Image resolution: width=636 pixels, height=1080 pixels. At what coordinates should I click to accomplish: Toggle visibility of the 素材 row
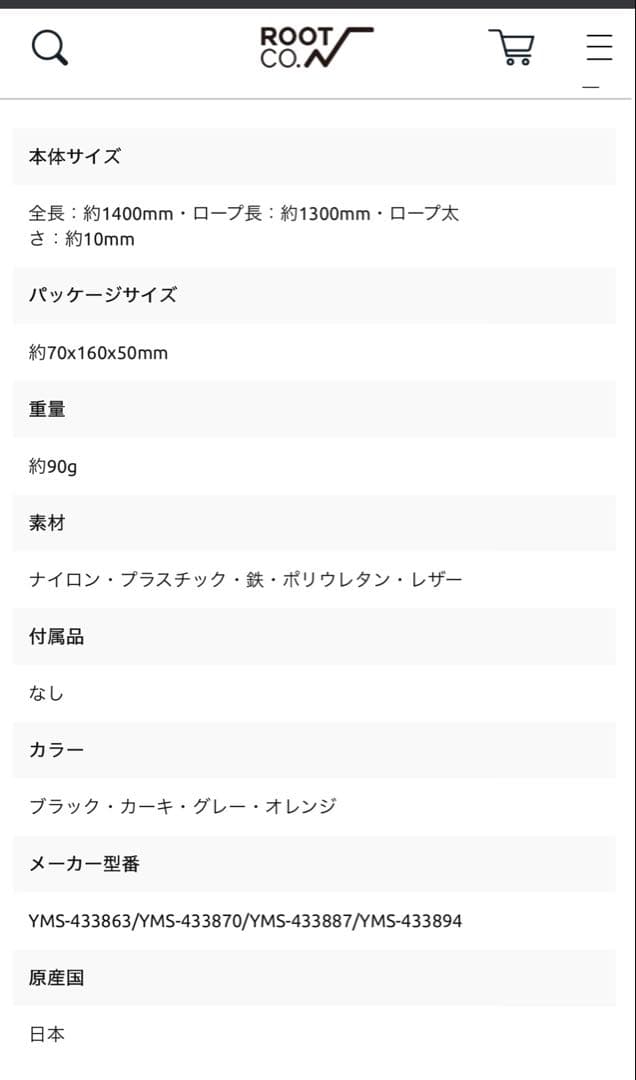(318, 523)
